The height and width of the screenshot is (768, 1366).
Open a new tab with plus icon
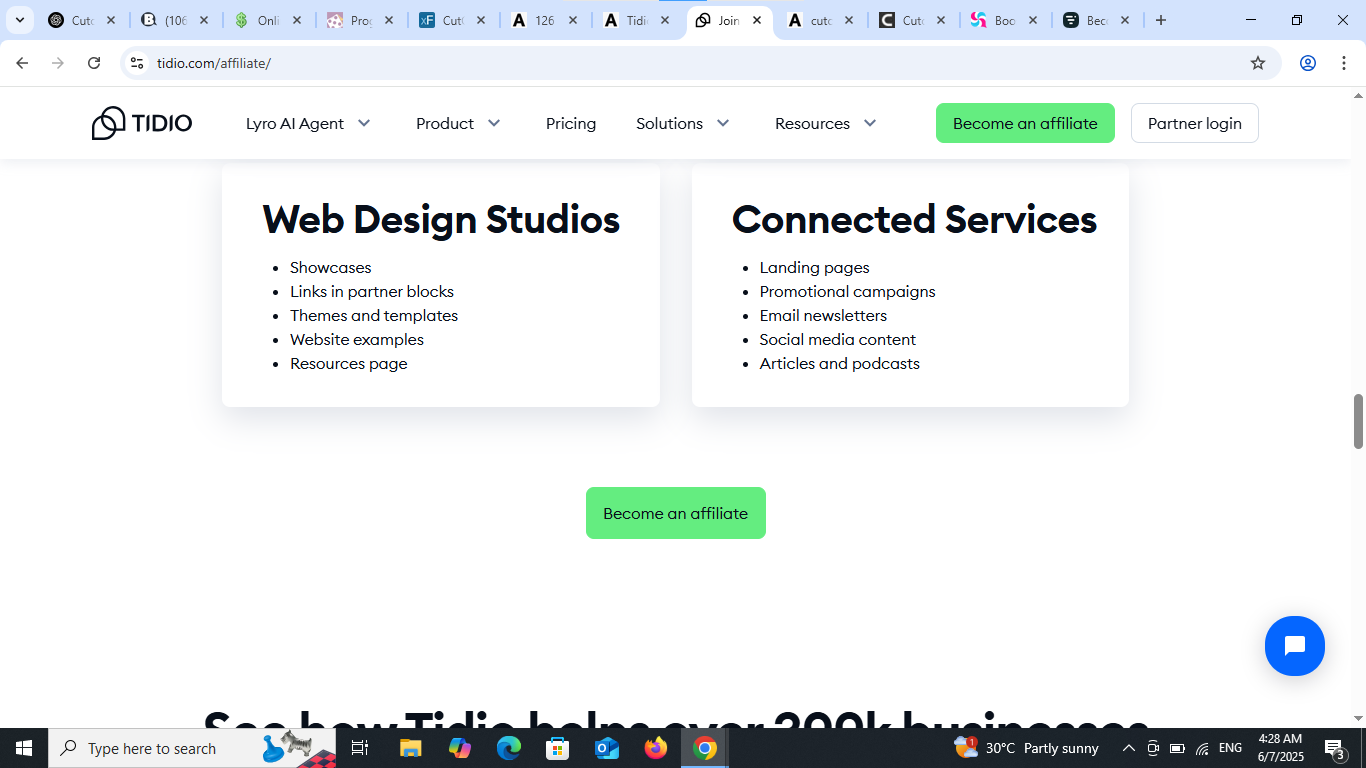pyautogui.click(x=1161, y=20)
